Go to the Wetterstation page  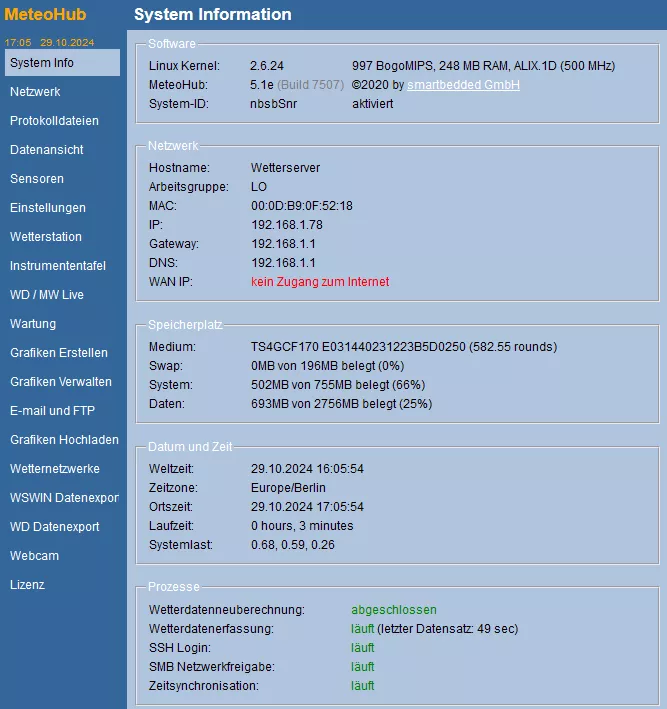point(46,236)
